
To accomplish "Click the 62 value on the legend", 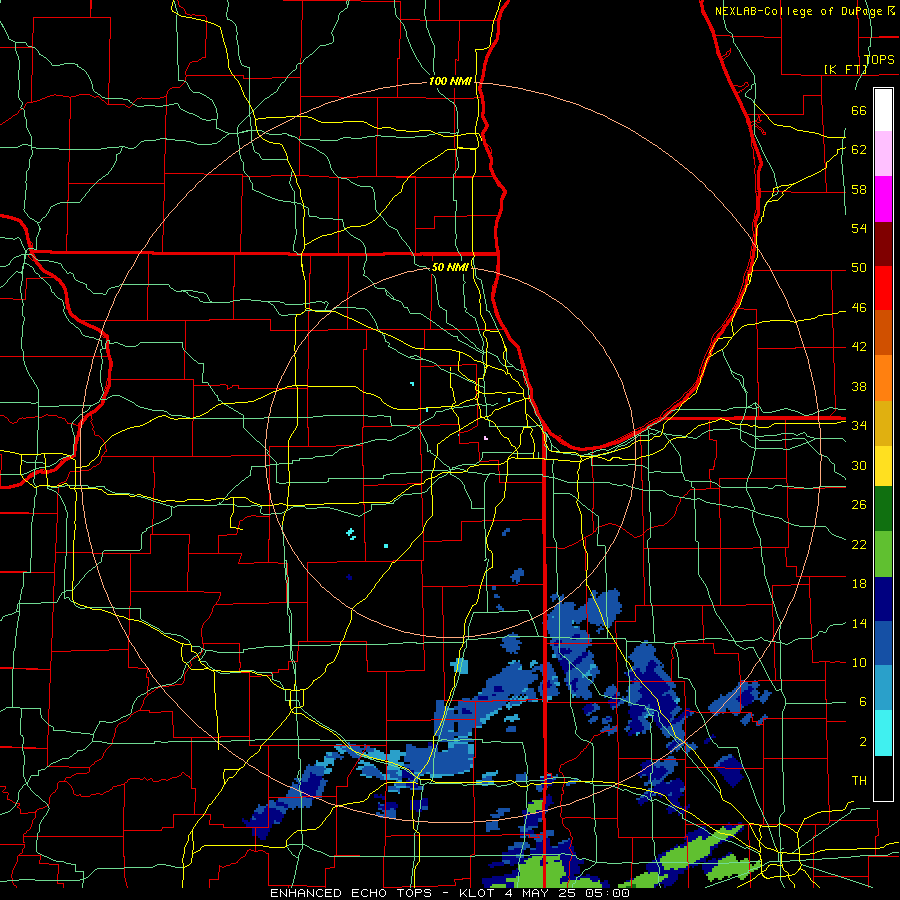I will coord(859,149).
